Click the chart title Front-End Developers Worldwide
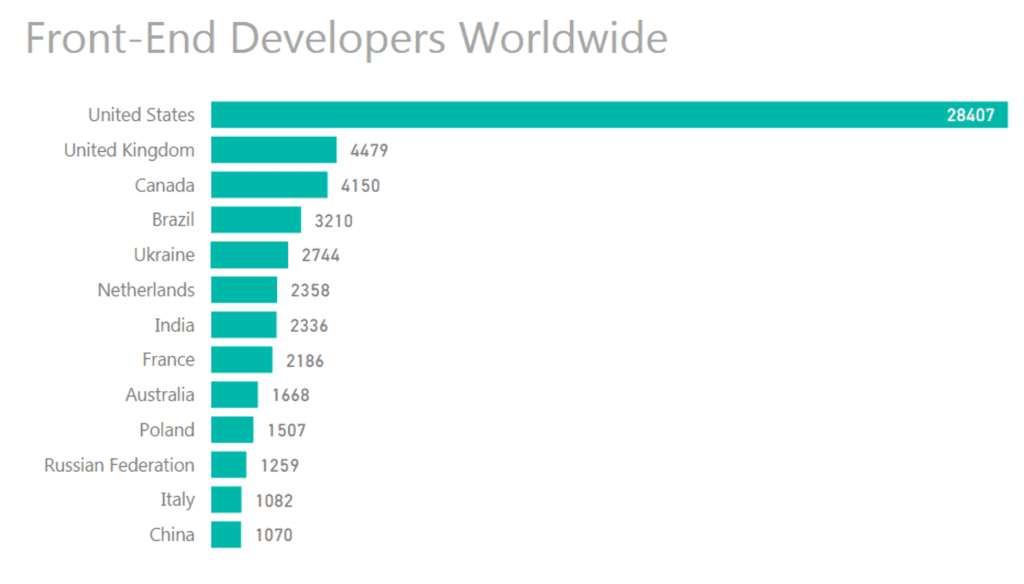Viewport: 1024px width, 584px height. pos(348,38)
